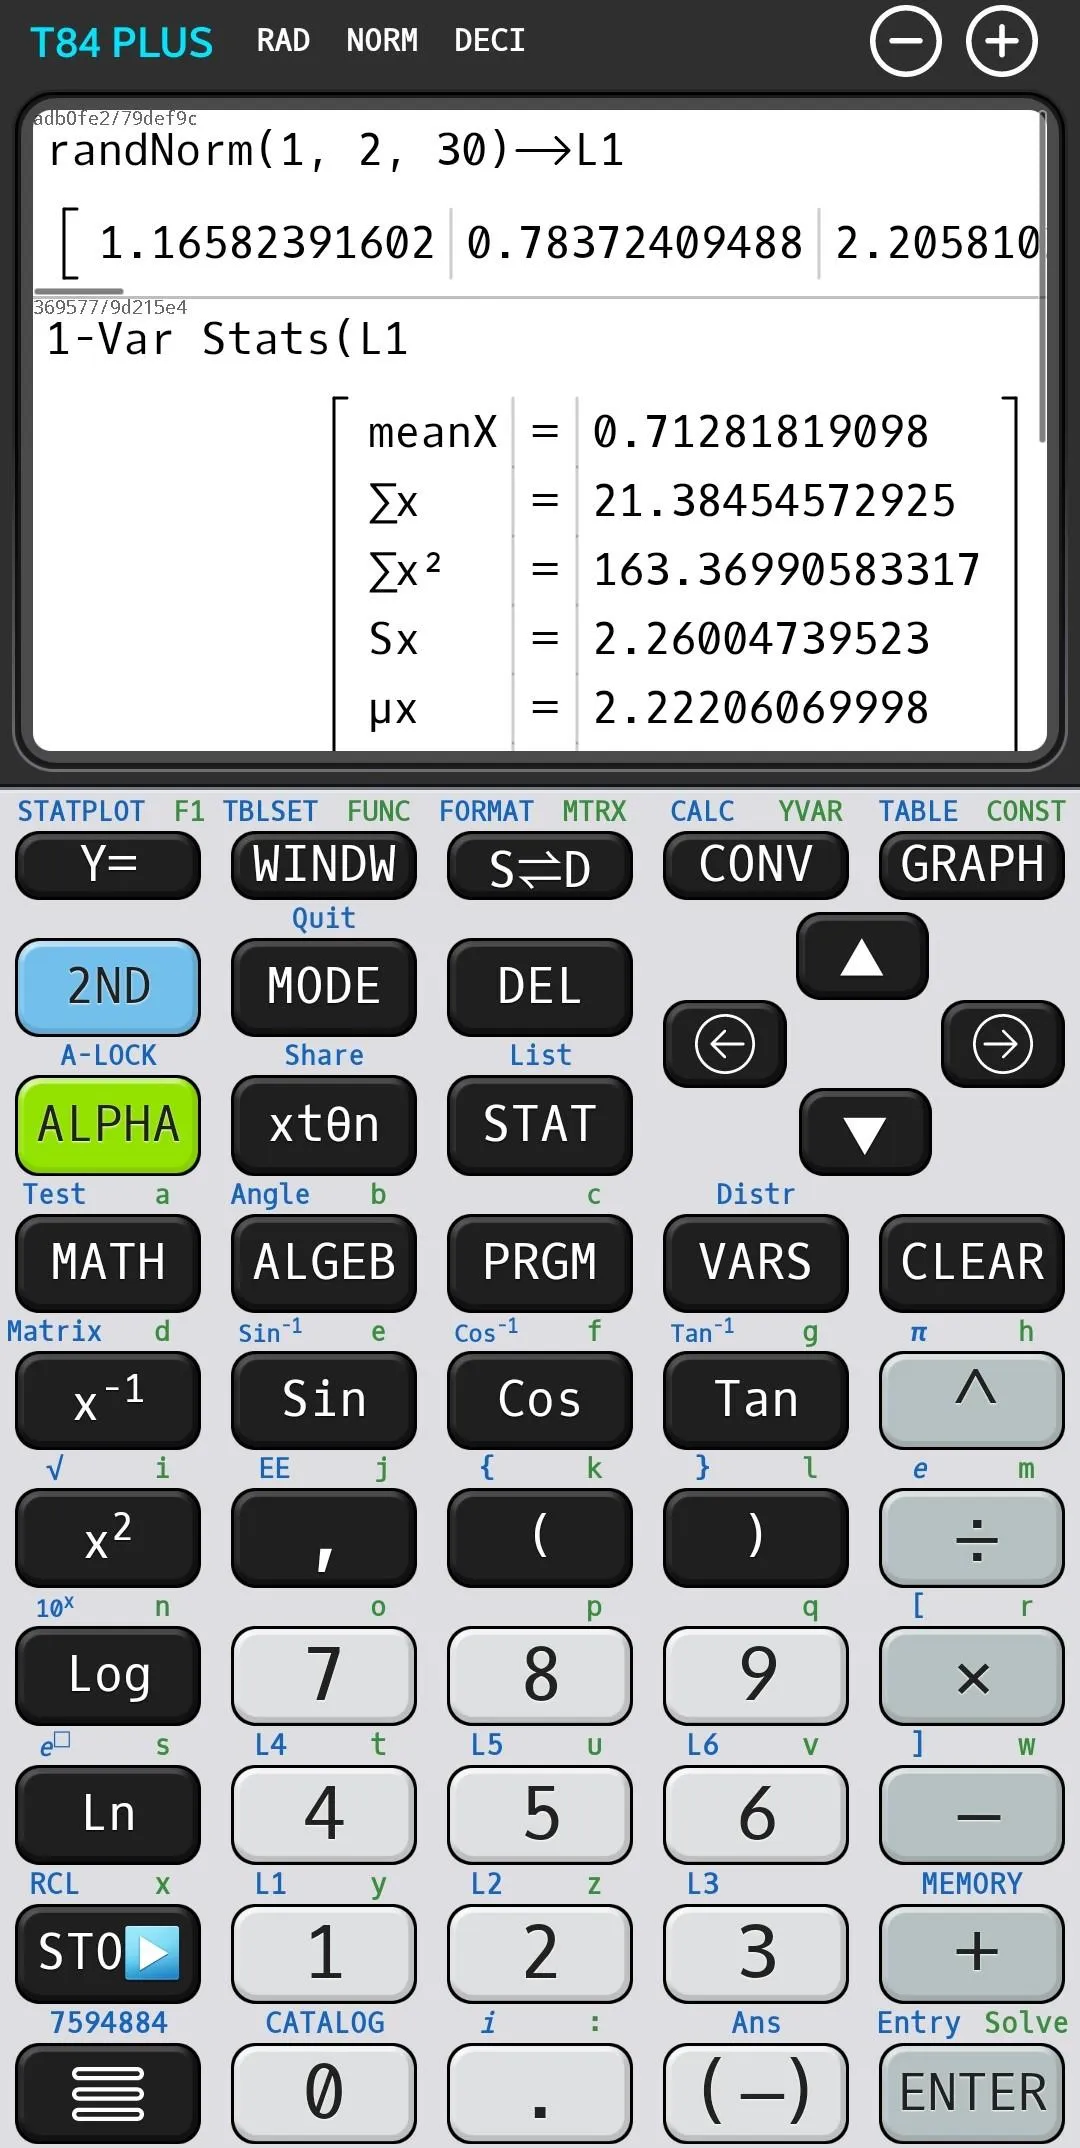Tap the Sin key

tap(324, 1399)
